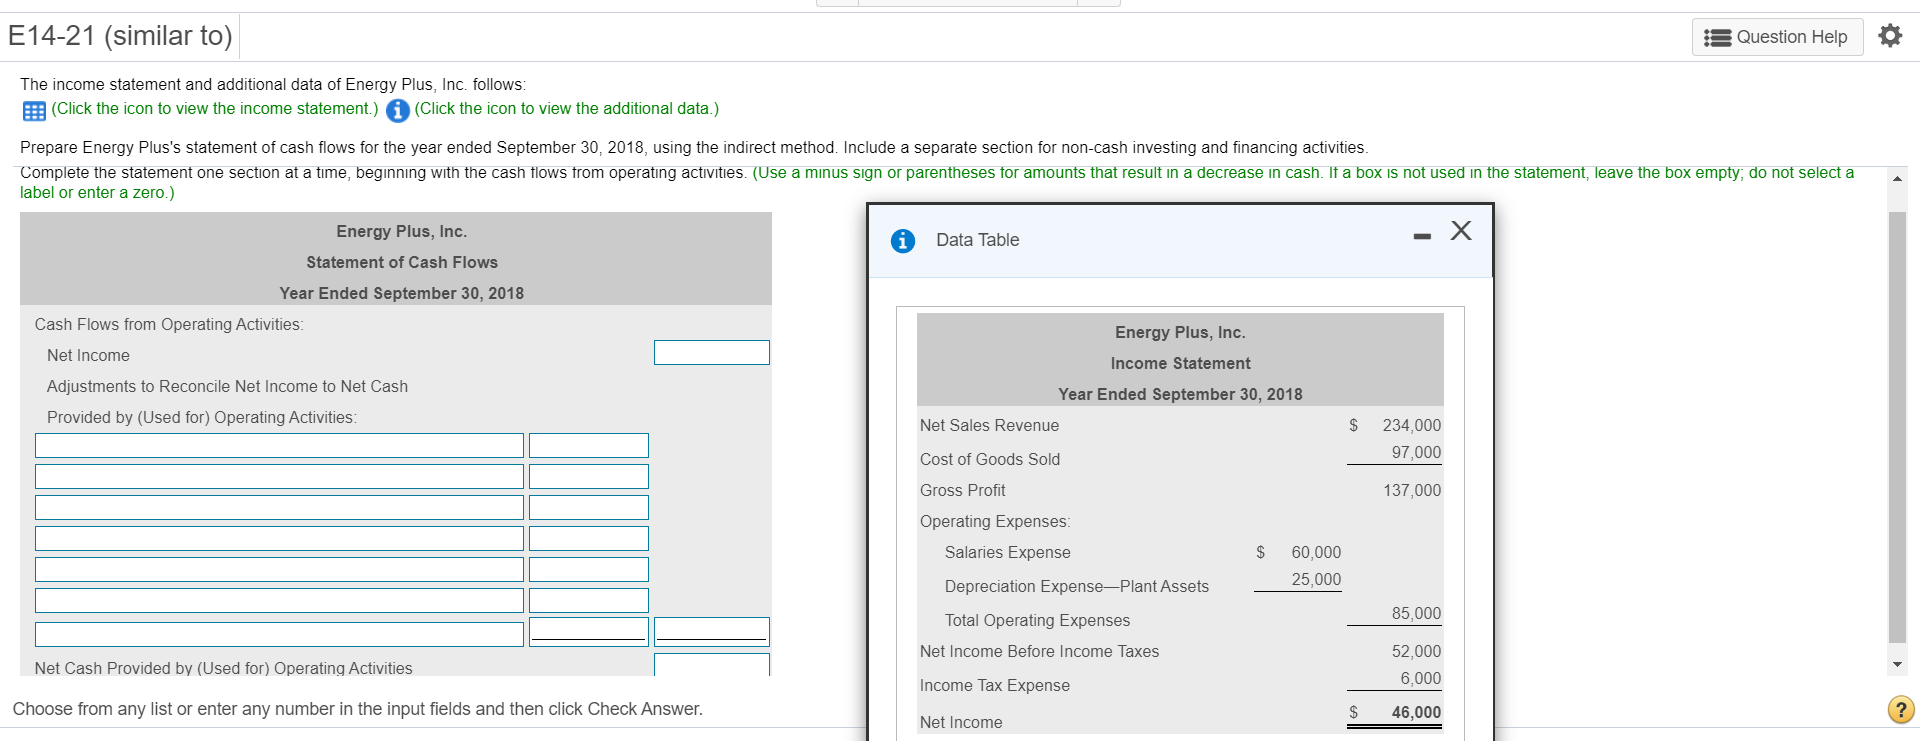Click the Gross Profit value 137,000

[1412, 490]
